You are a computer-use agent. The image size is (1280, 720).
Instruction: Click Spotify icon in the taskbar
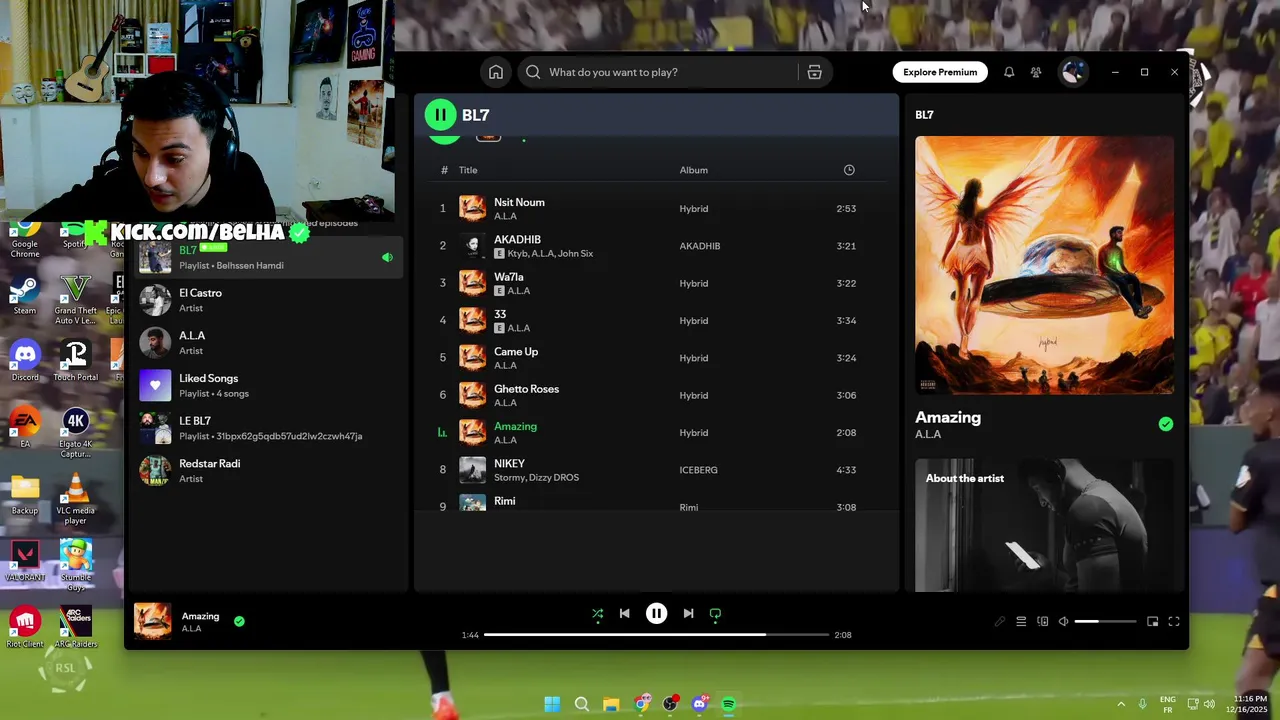pyautogui.click(x=728, y=704)
